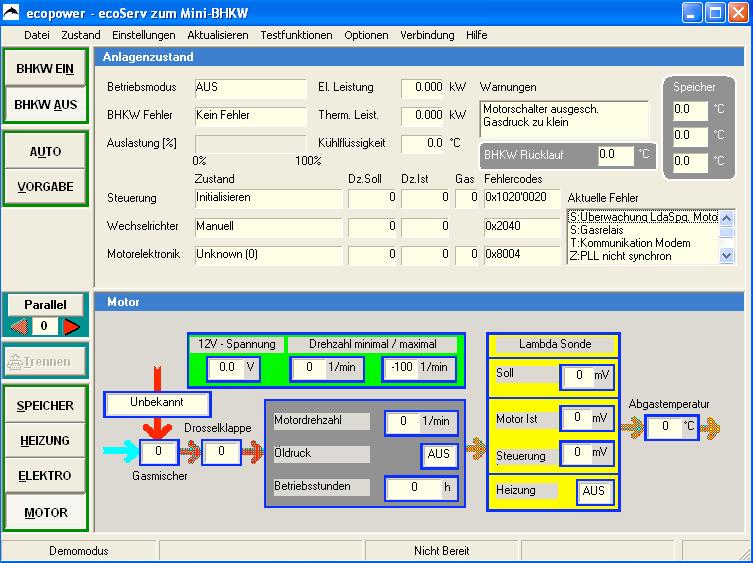This screenshot has width=753, height=563.
Task: Show the ELEKTRO view
Action: point(45,476)
